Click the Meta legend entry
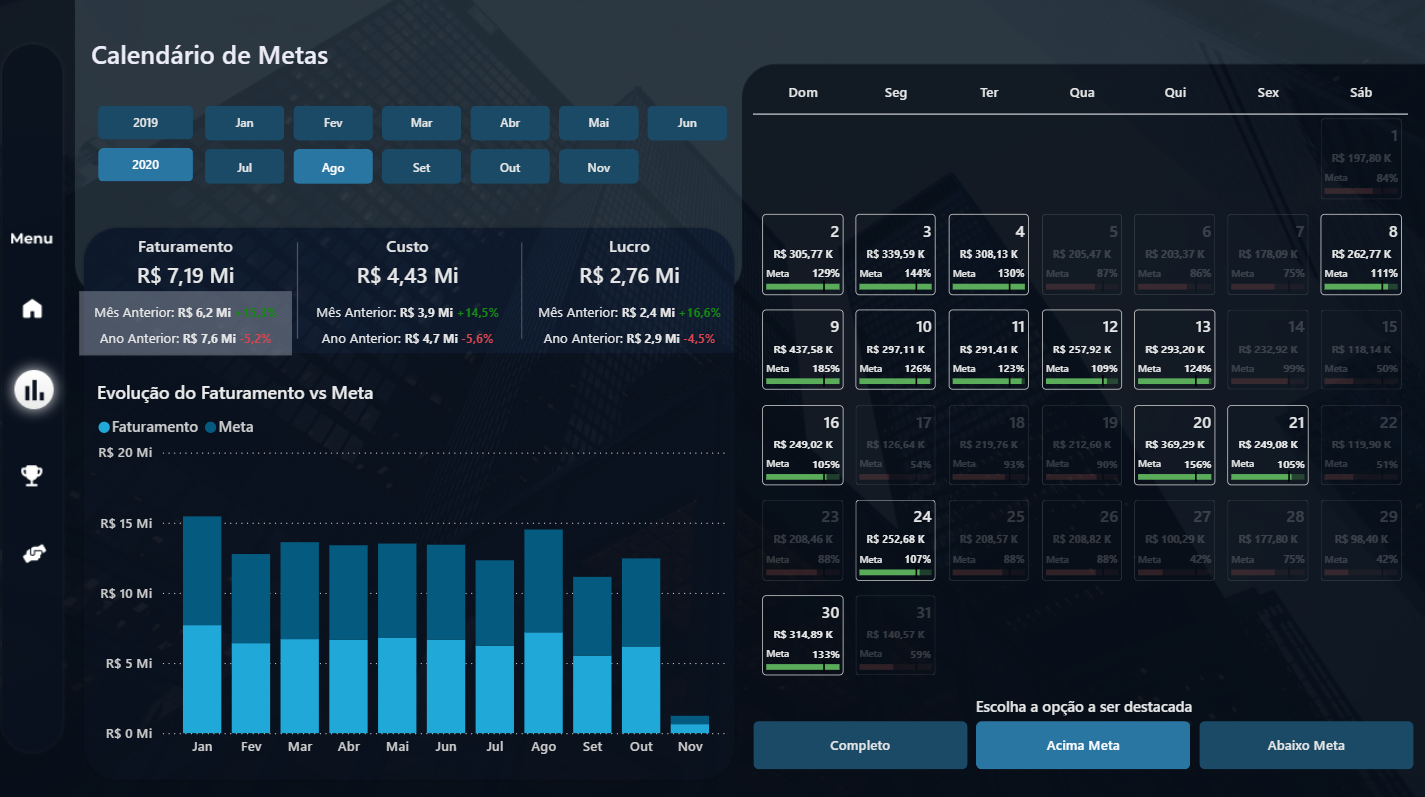Viewport: 1425px width, 797px height. tap(229, 427)
